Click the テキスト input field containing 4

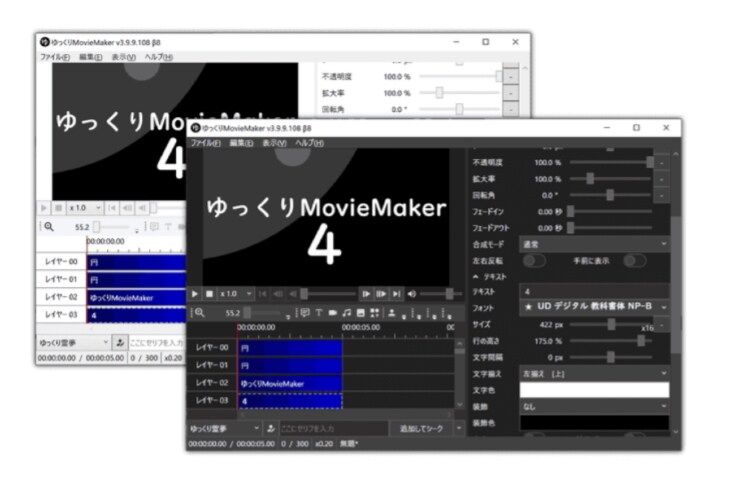(x=594, y=291)
